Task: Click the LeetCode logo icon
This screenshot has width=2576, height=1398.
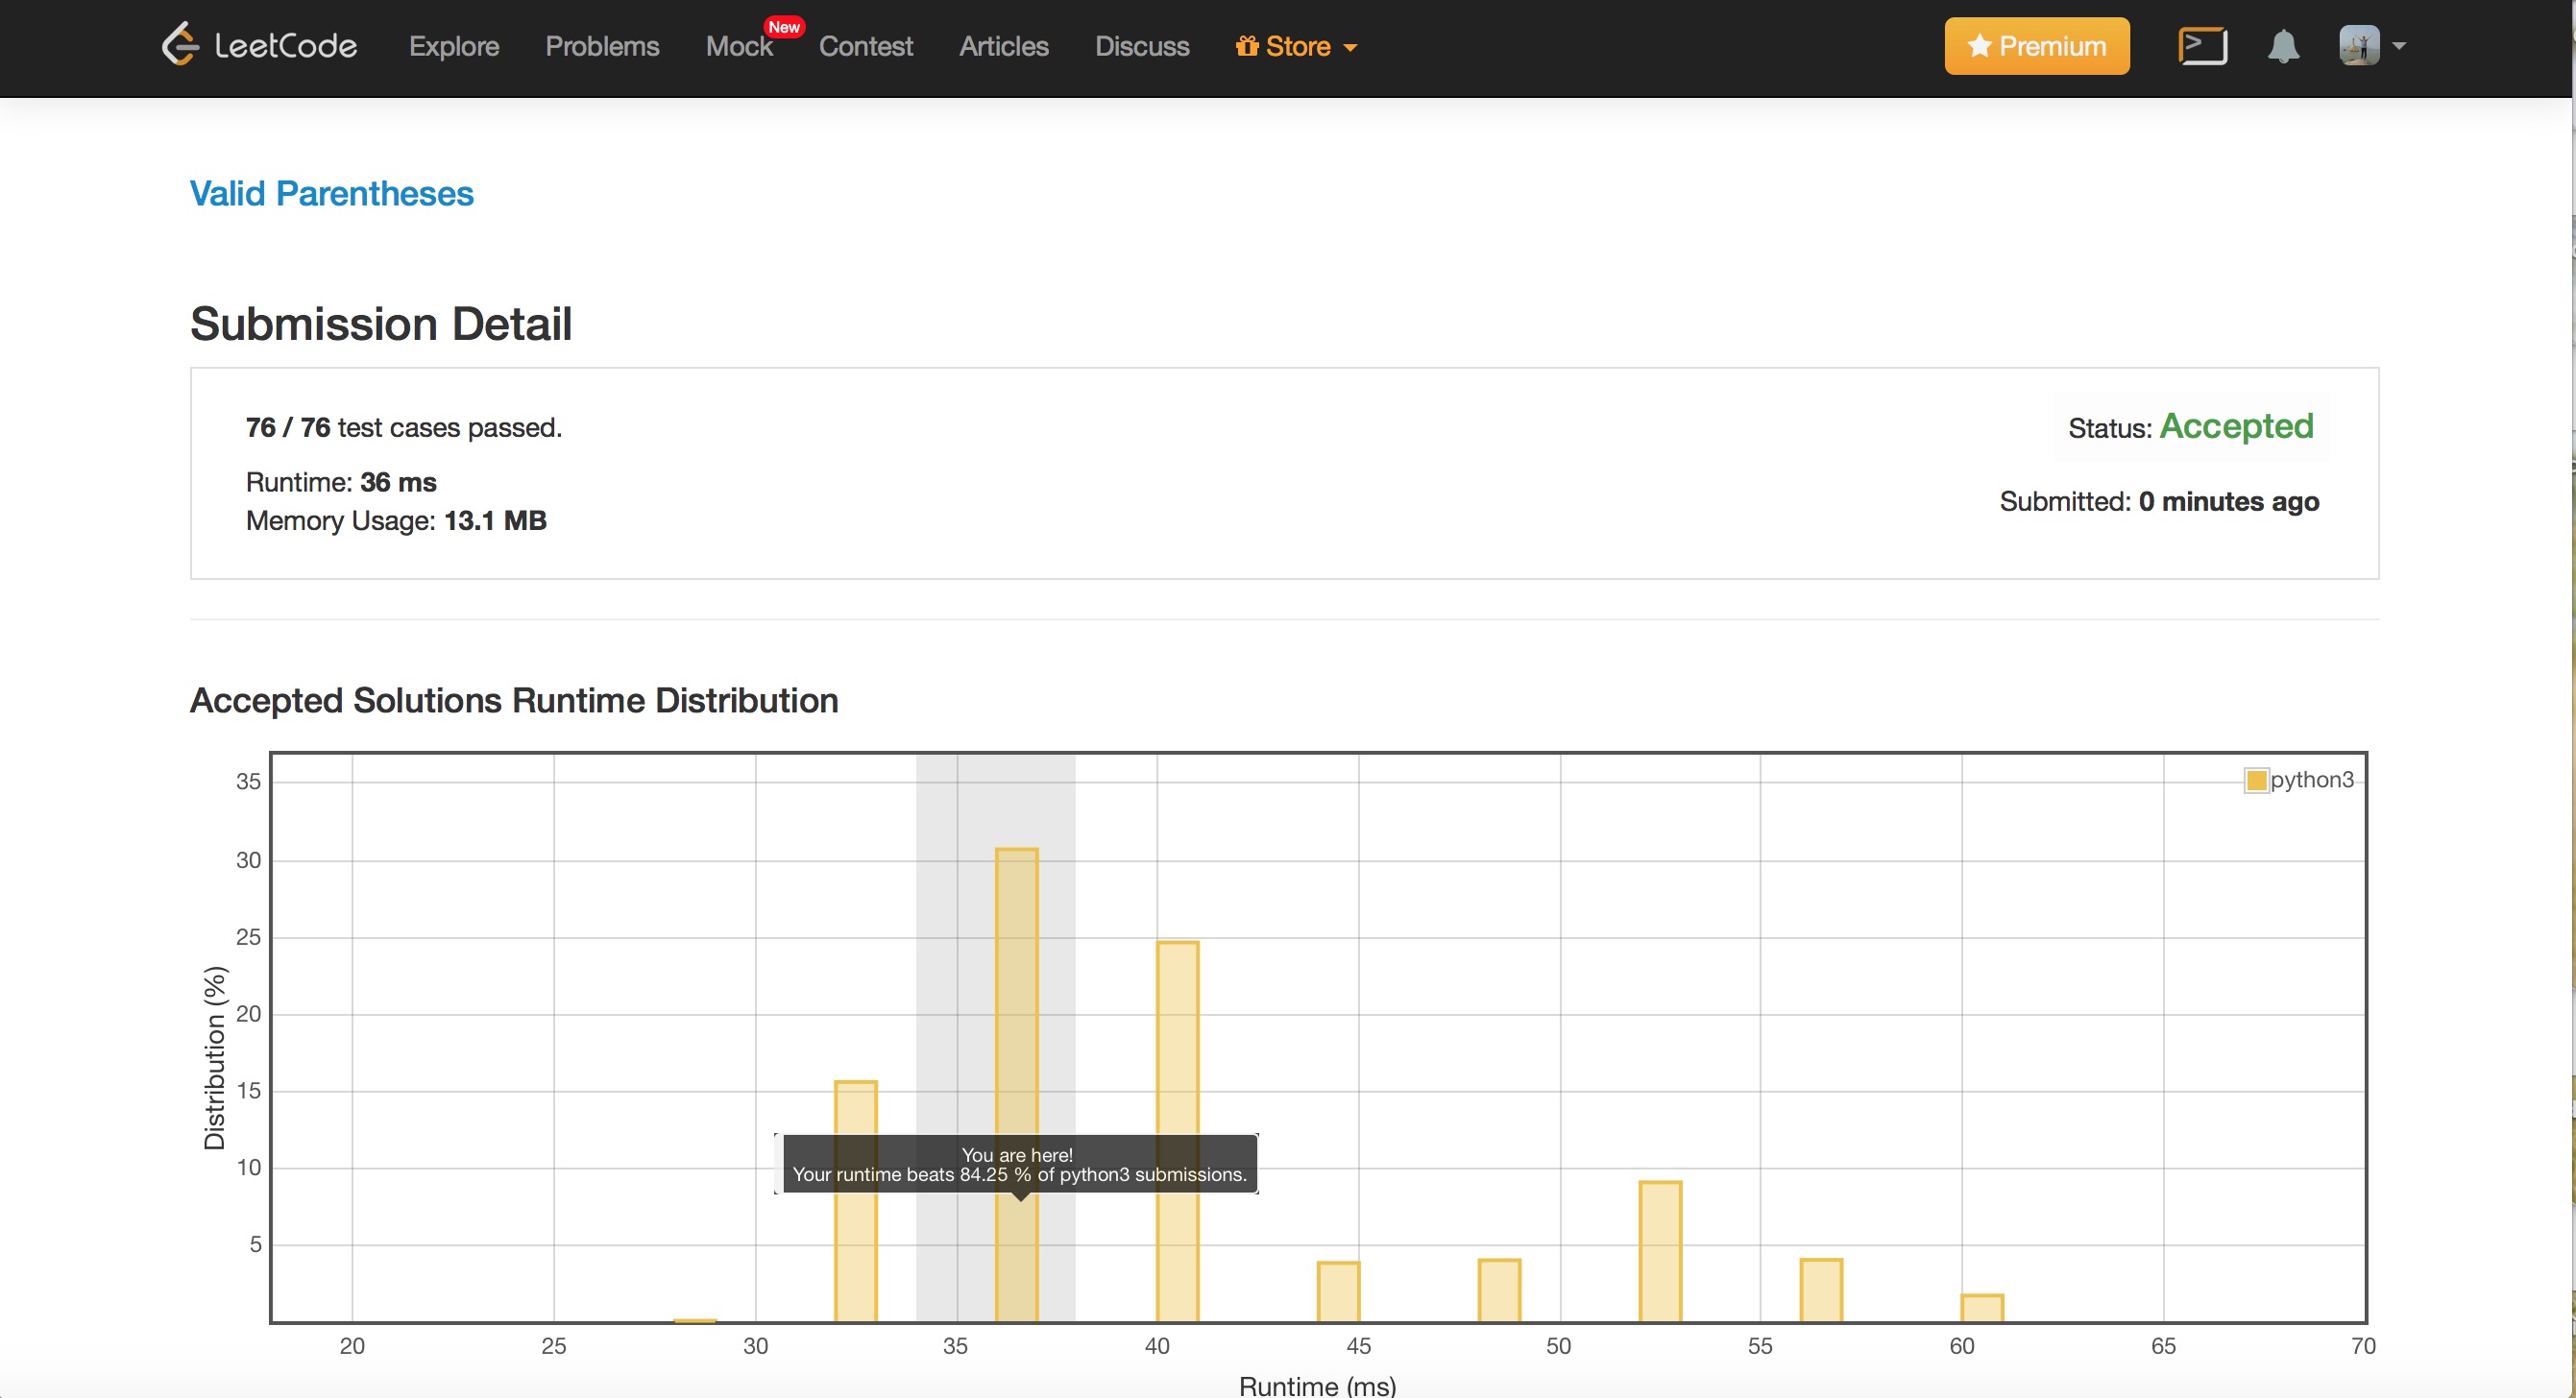Action: (x=180, y=45)
